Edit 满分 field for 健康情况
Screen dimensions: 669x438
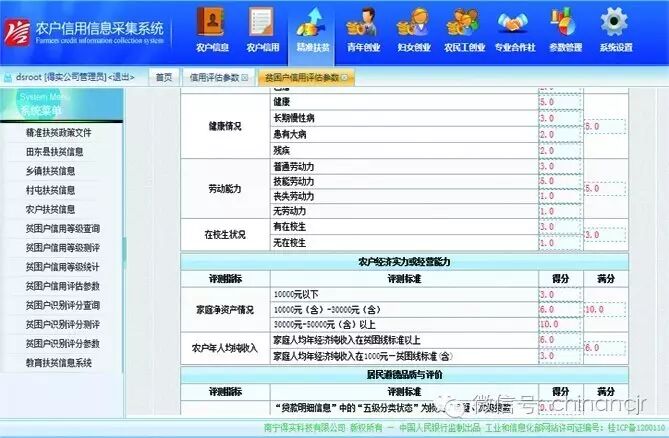[605, 126]
